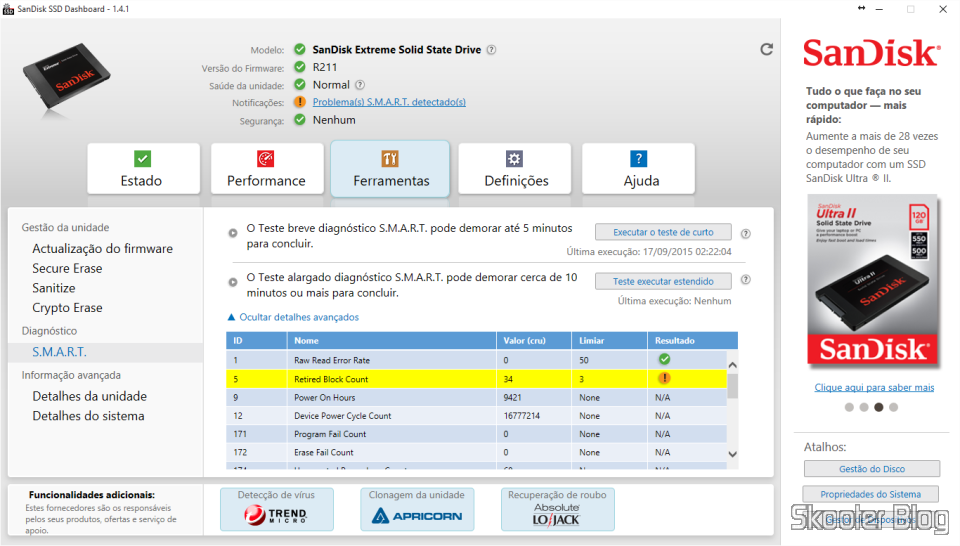
Task: Select the Retired Block Count row name
Action: pyautogui.click(x=331, y=380)
